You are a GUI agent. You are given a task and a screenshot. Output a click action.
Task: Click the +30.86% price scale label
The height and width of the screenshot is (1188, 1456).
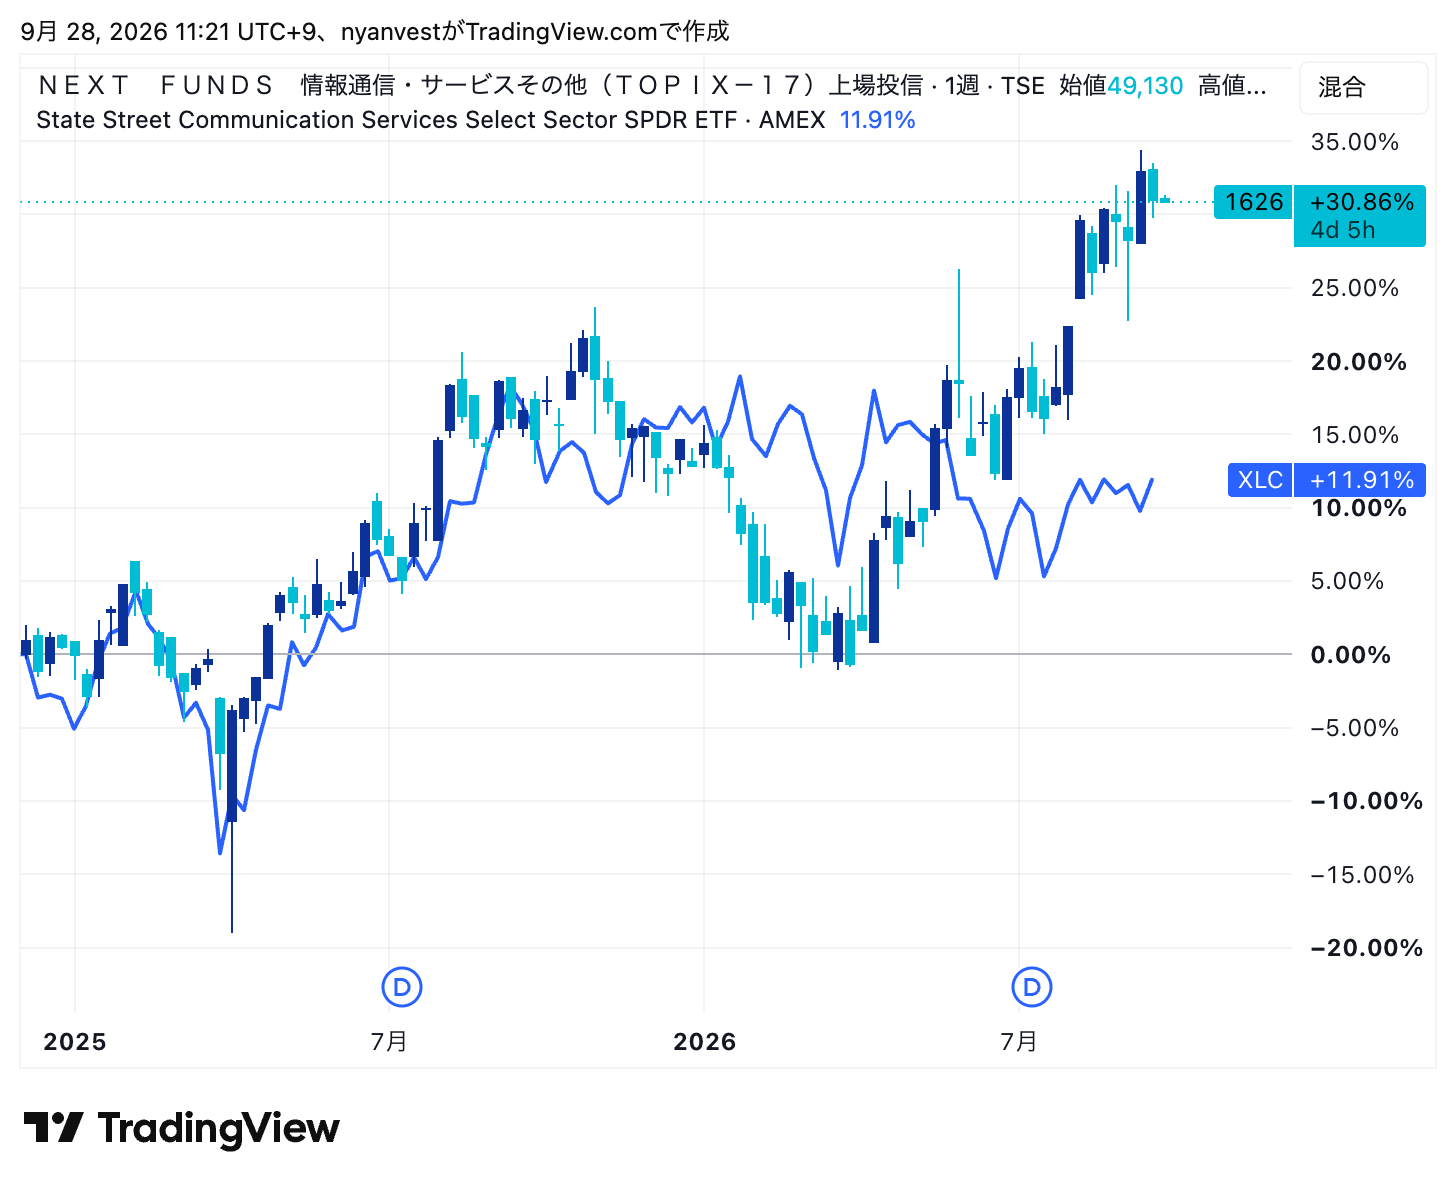coord(1362,202)
